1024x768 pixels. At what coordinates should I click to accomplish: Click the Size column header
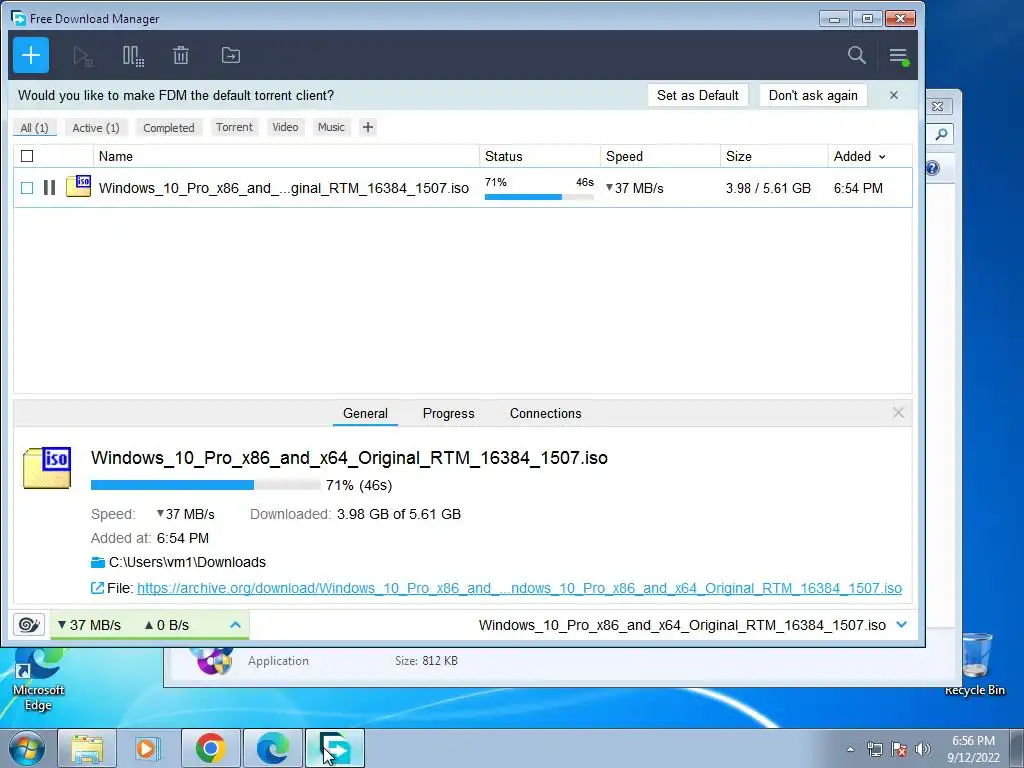(x=774, y=156)
